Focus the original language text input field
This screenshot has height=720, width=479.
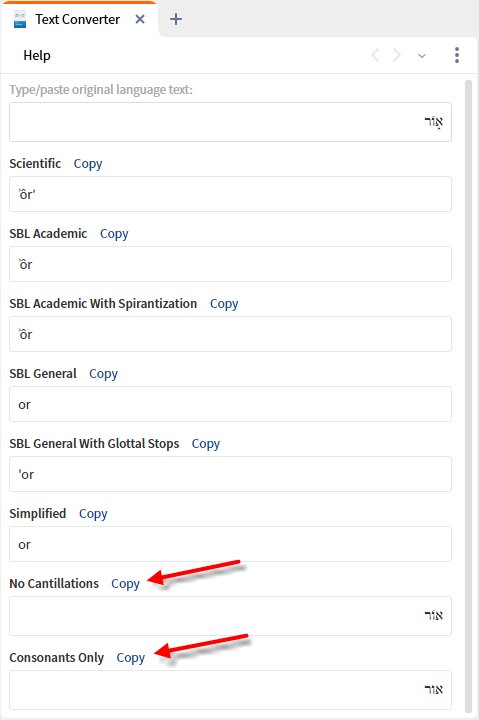[x=230, y=122]
